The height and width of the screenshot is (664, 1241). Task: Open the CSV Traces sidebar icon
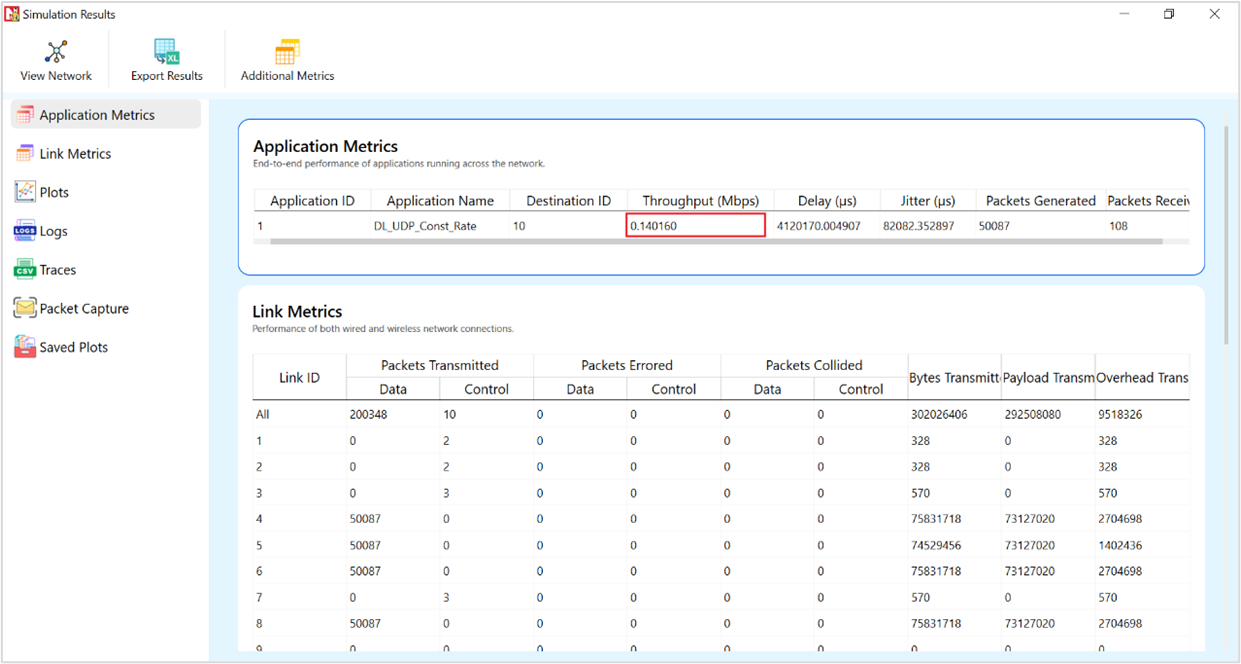(25, 270)
